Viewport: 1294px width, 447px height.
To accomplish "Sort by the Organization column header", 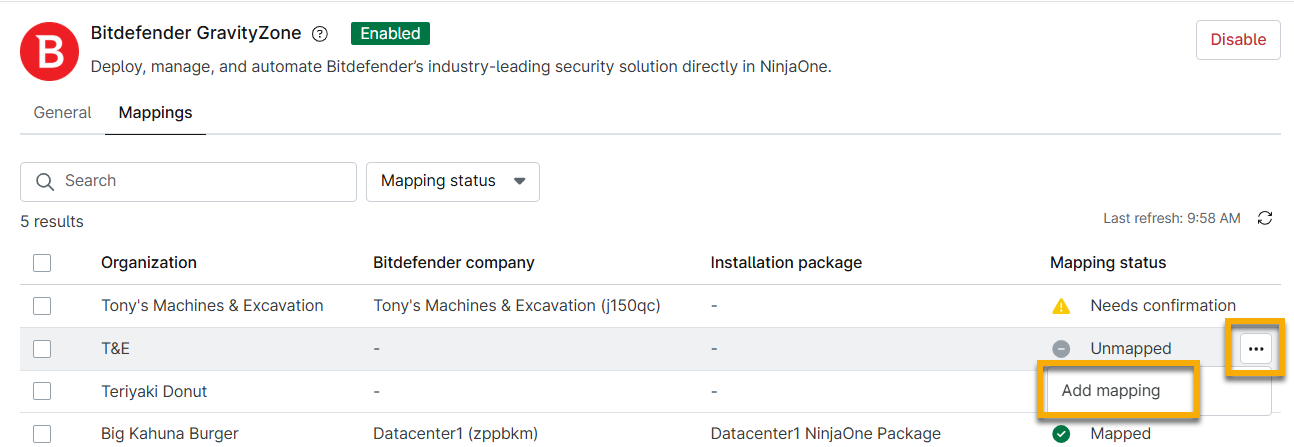I will [x=149, y=263].
